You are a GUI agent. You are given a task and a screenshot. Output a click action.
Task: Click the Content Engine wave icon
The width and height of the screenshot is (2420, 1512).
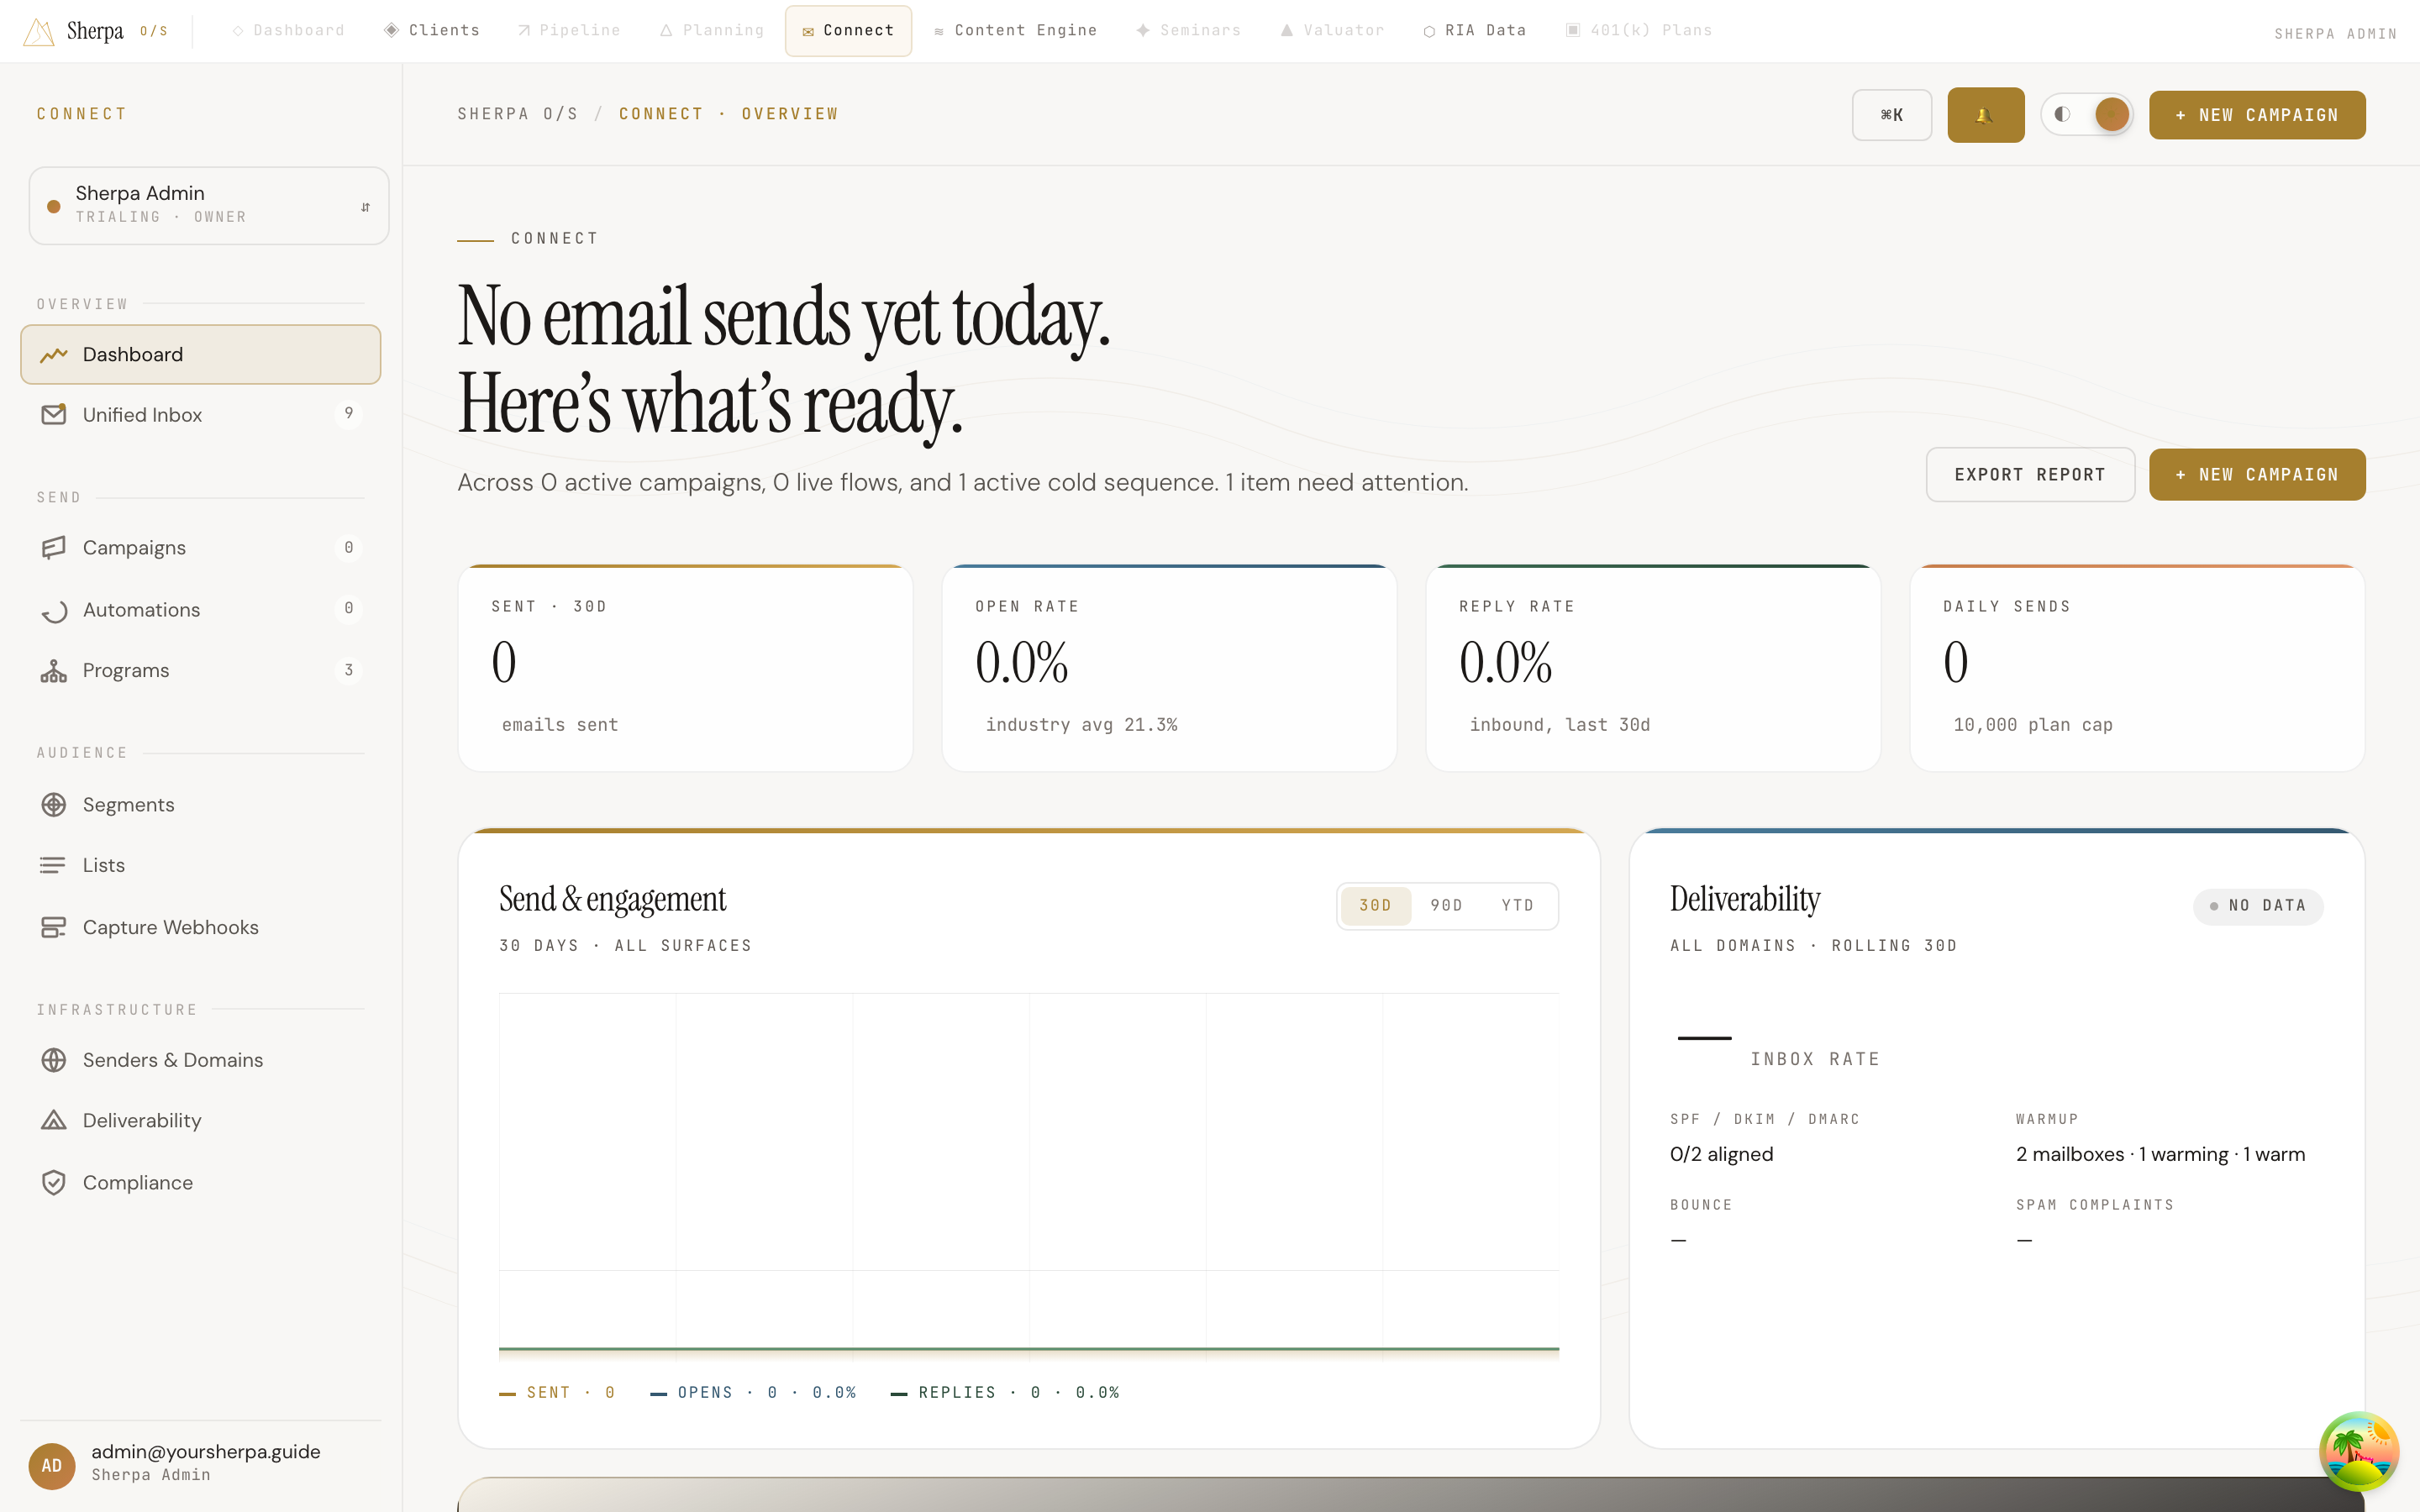pos(939,32)
